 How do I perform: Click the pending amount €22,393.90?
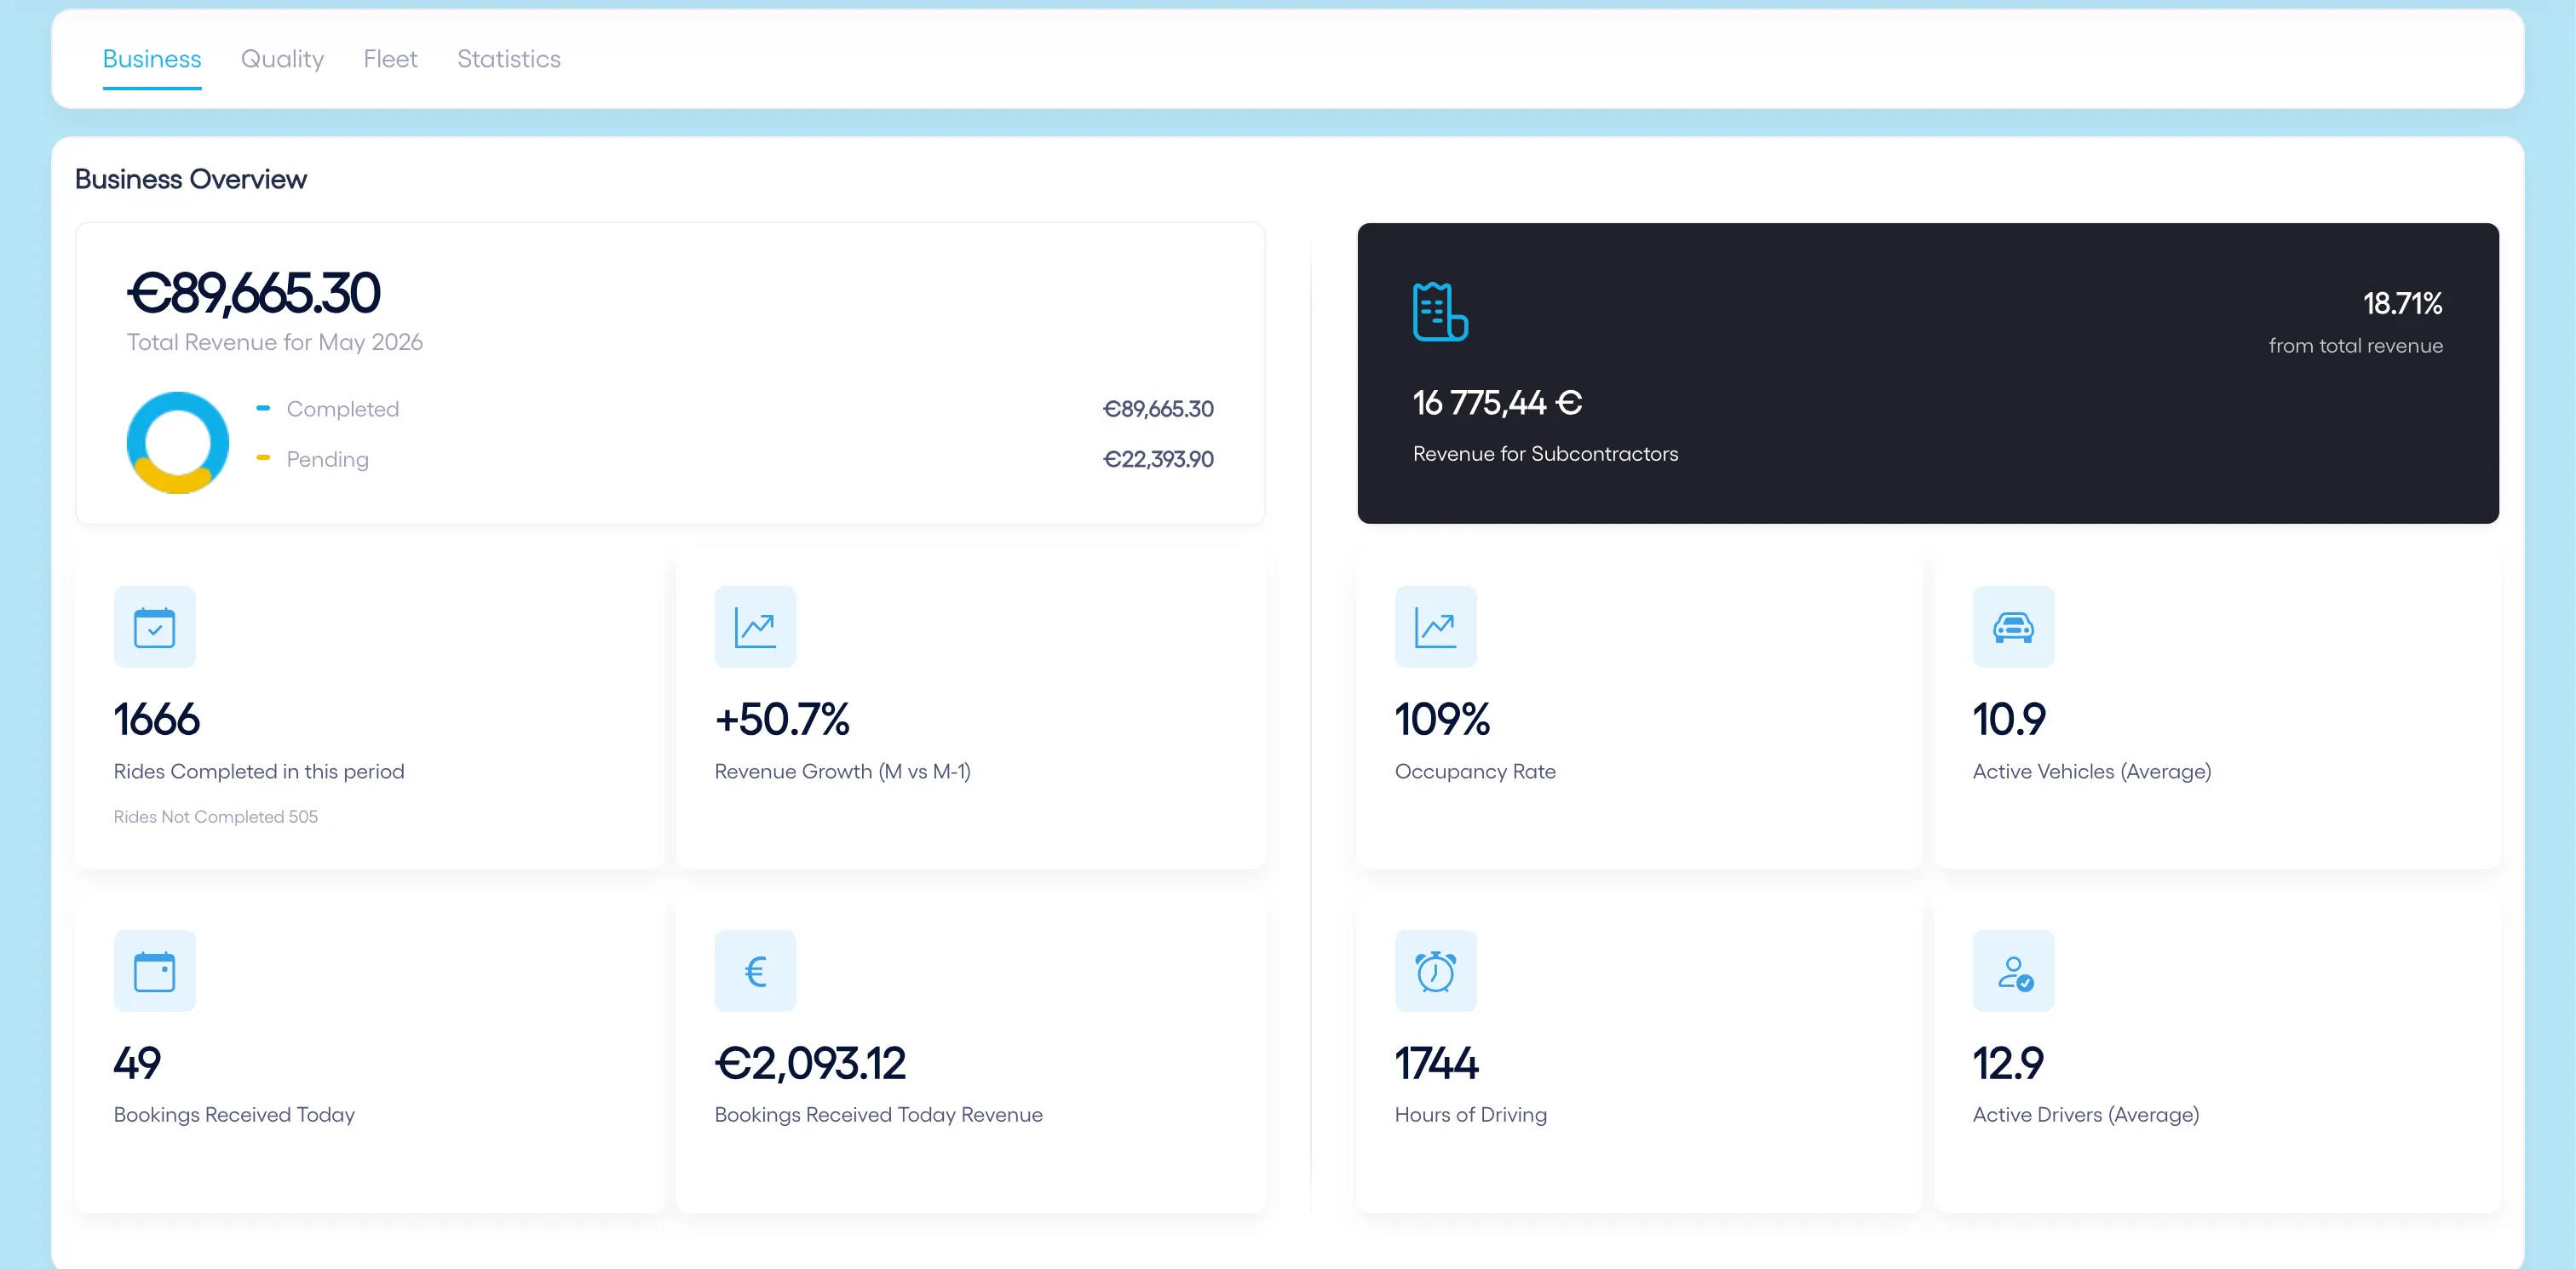(1158, 459)
